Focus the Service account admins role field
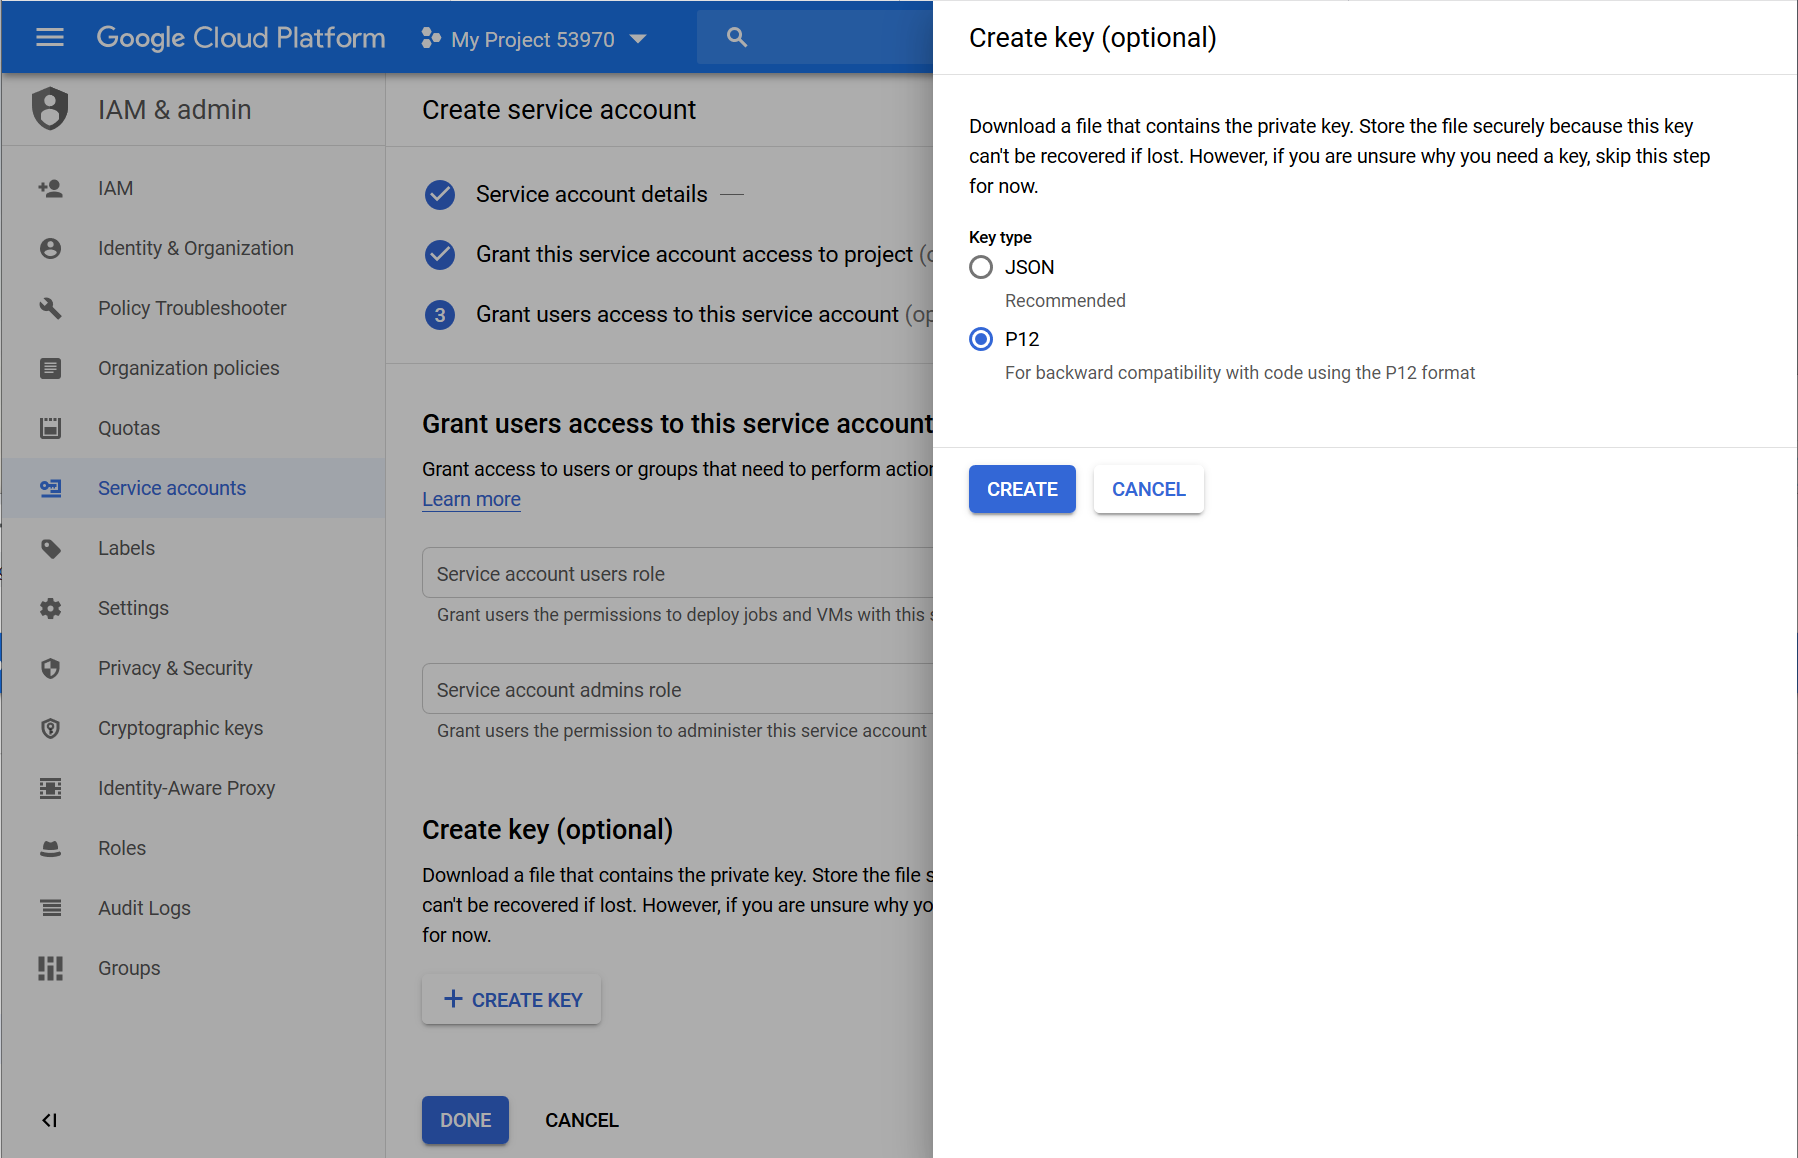The width and height of the screenshot is (1798, 1158). tap(678, 690)
